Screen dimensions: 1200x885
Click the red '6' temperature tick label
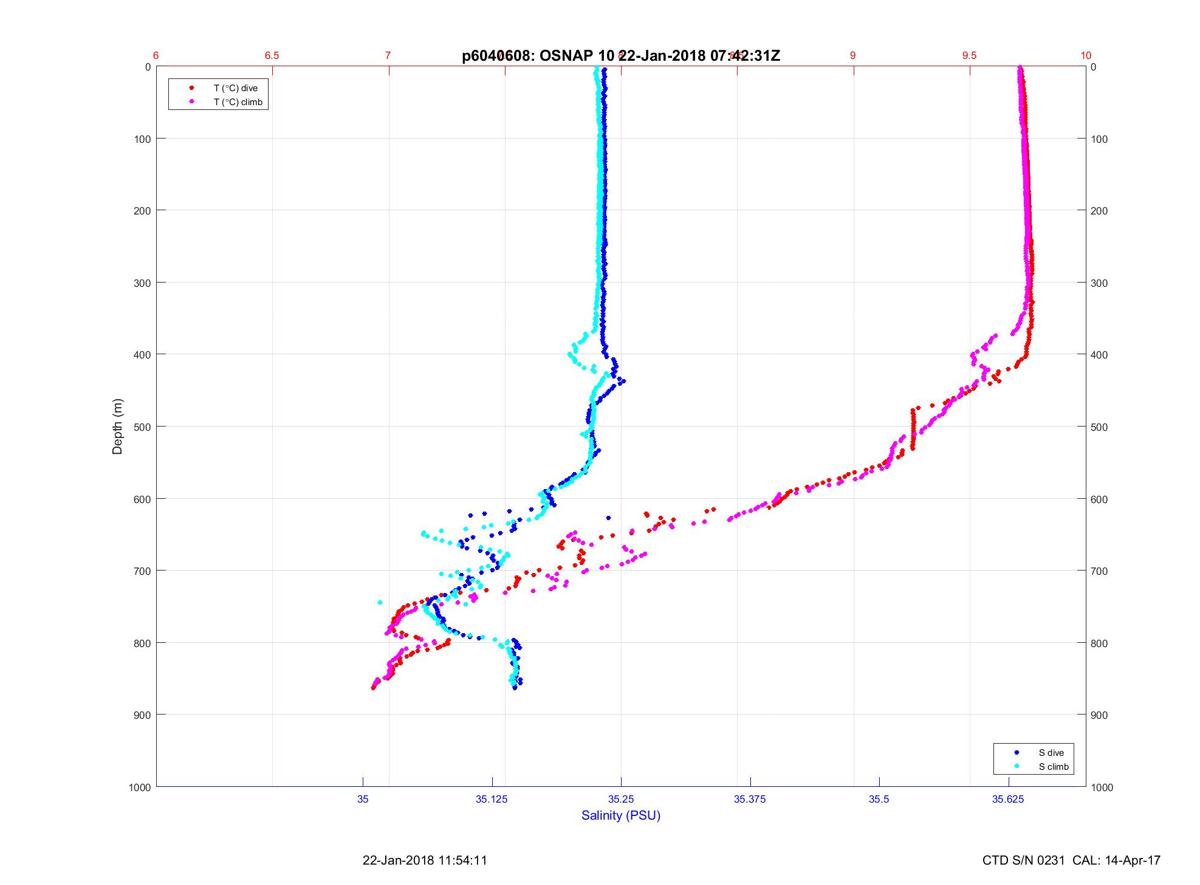(156, 56)
